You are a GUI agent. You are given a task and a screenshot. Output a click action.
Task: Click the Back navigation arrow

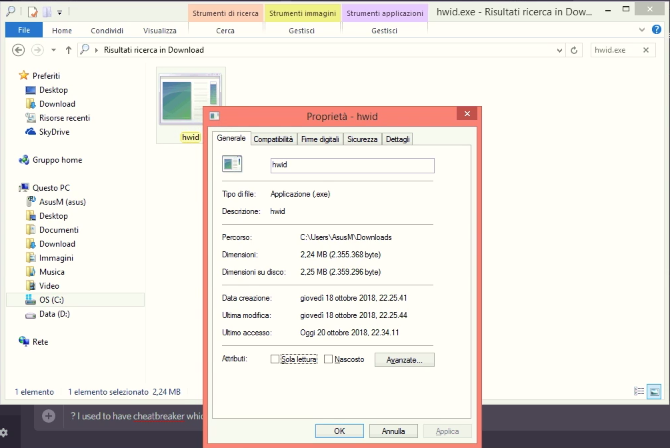tap(18, 50)
